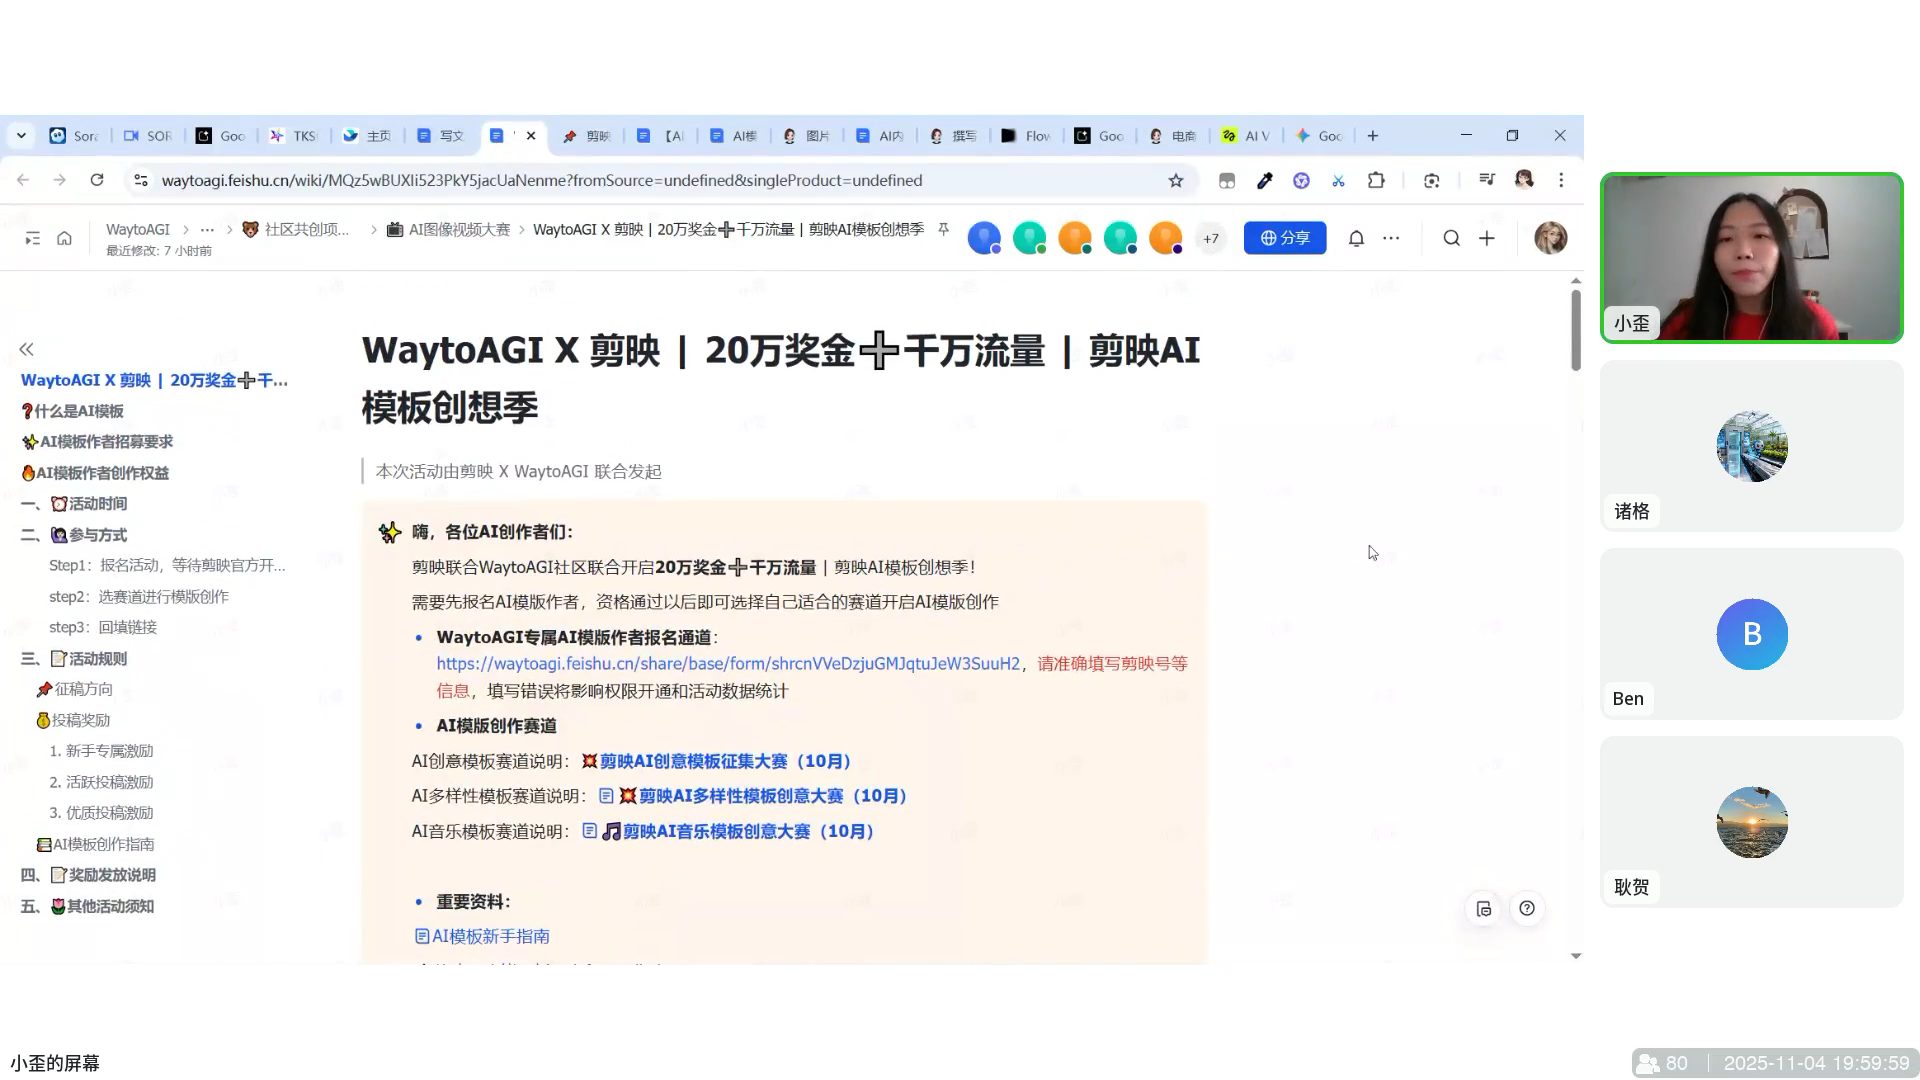The image size is (1920, 1080).
Task: Click the document vertical scrollbar thumb
Action: tap(1576, 330)
